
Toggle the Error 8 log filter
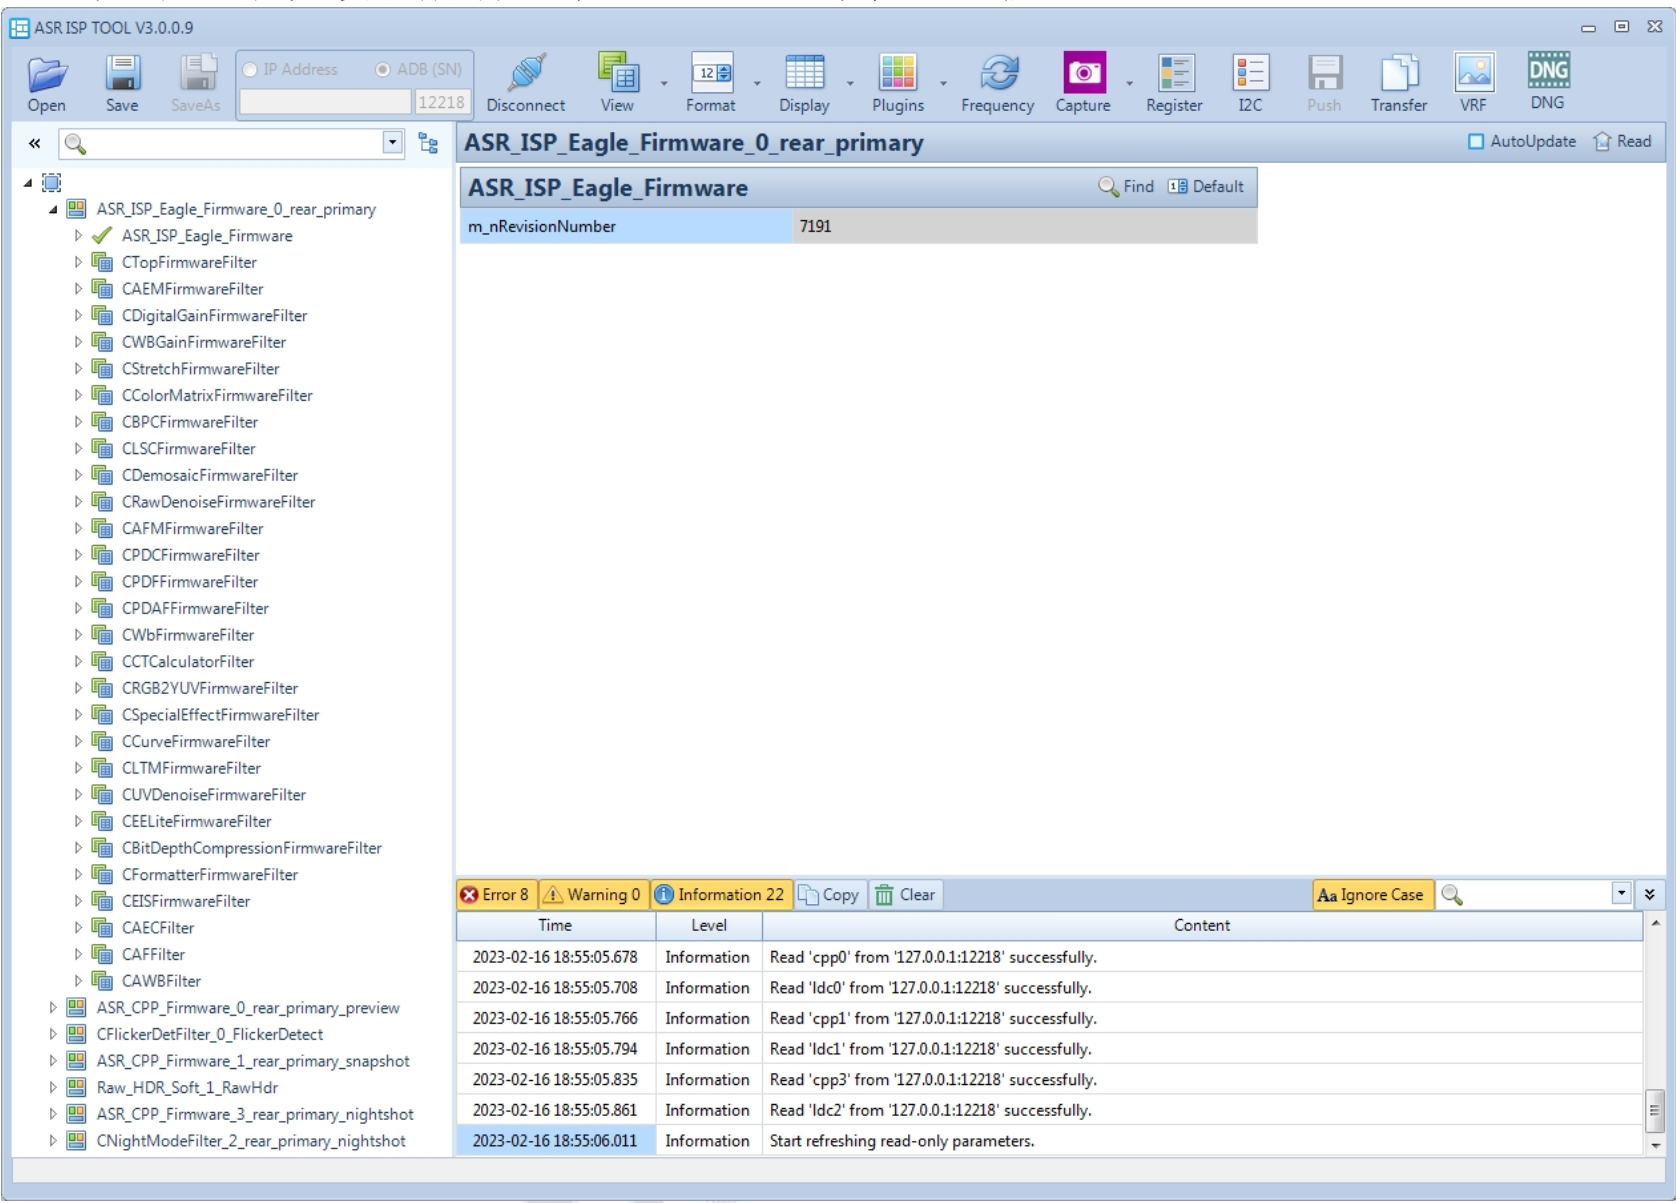[496, 895]
